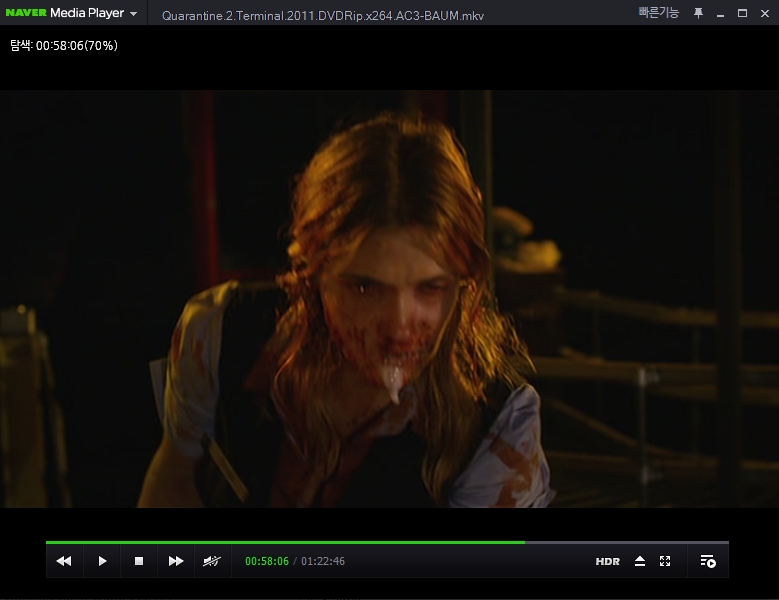
Task: Click the eject/open file icon
Action: point(640,561)
